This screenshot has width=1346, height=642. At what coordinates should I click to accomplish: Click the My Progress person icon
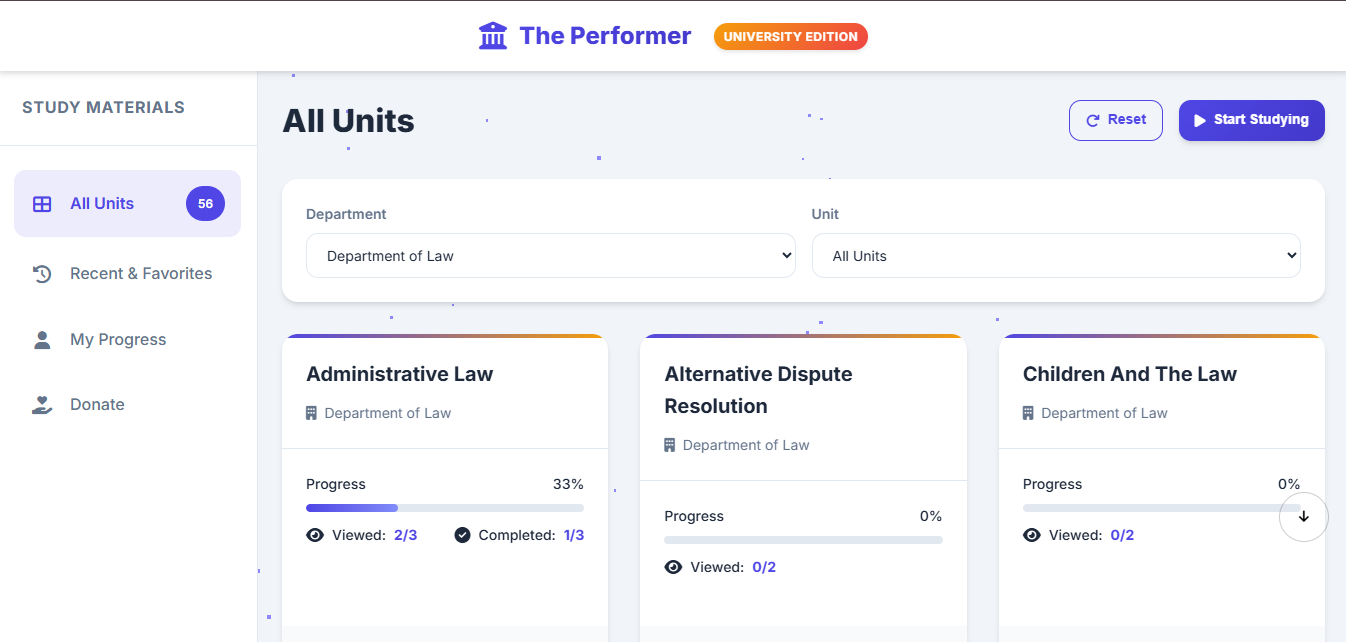[42, 340]
